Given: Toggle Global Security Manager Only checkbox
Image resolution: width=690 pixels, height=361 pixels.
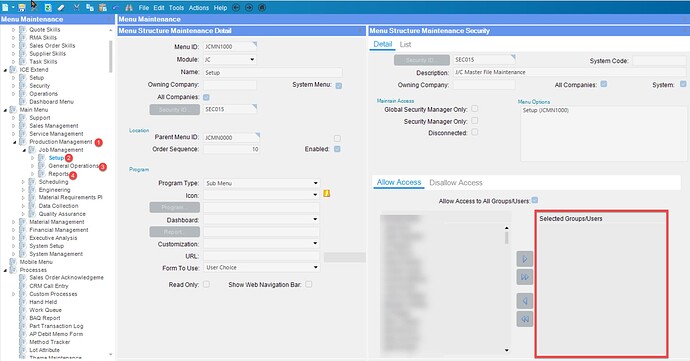Looking at the screenshot, I should [474, 108].
